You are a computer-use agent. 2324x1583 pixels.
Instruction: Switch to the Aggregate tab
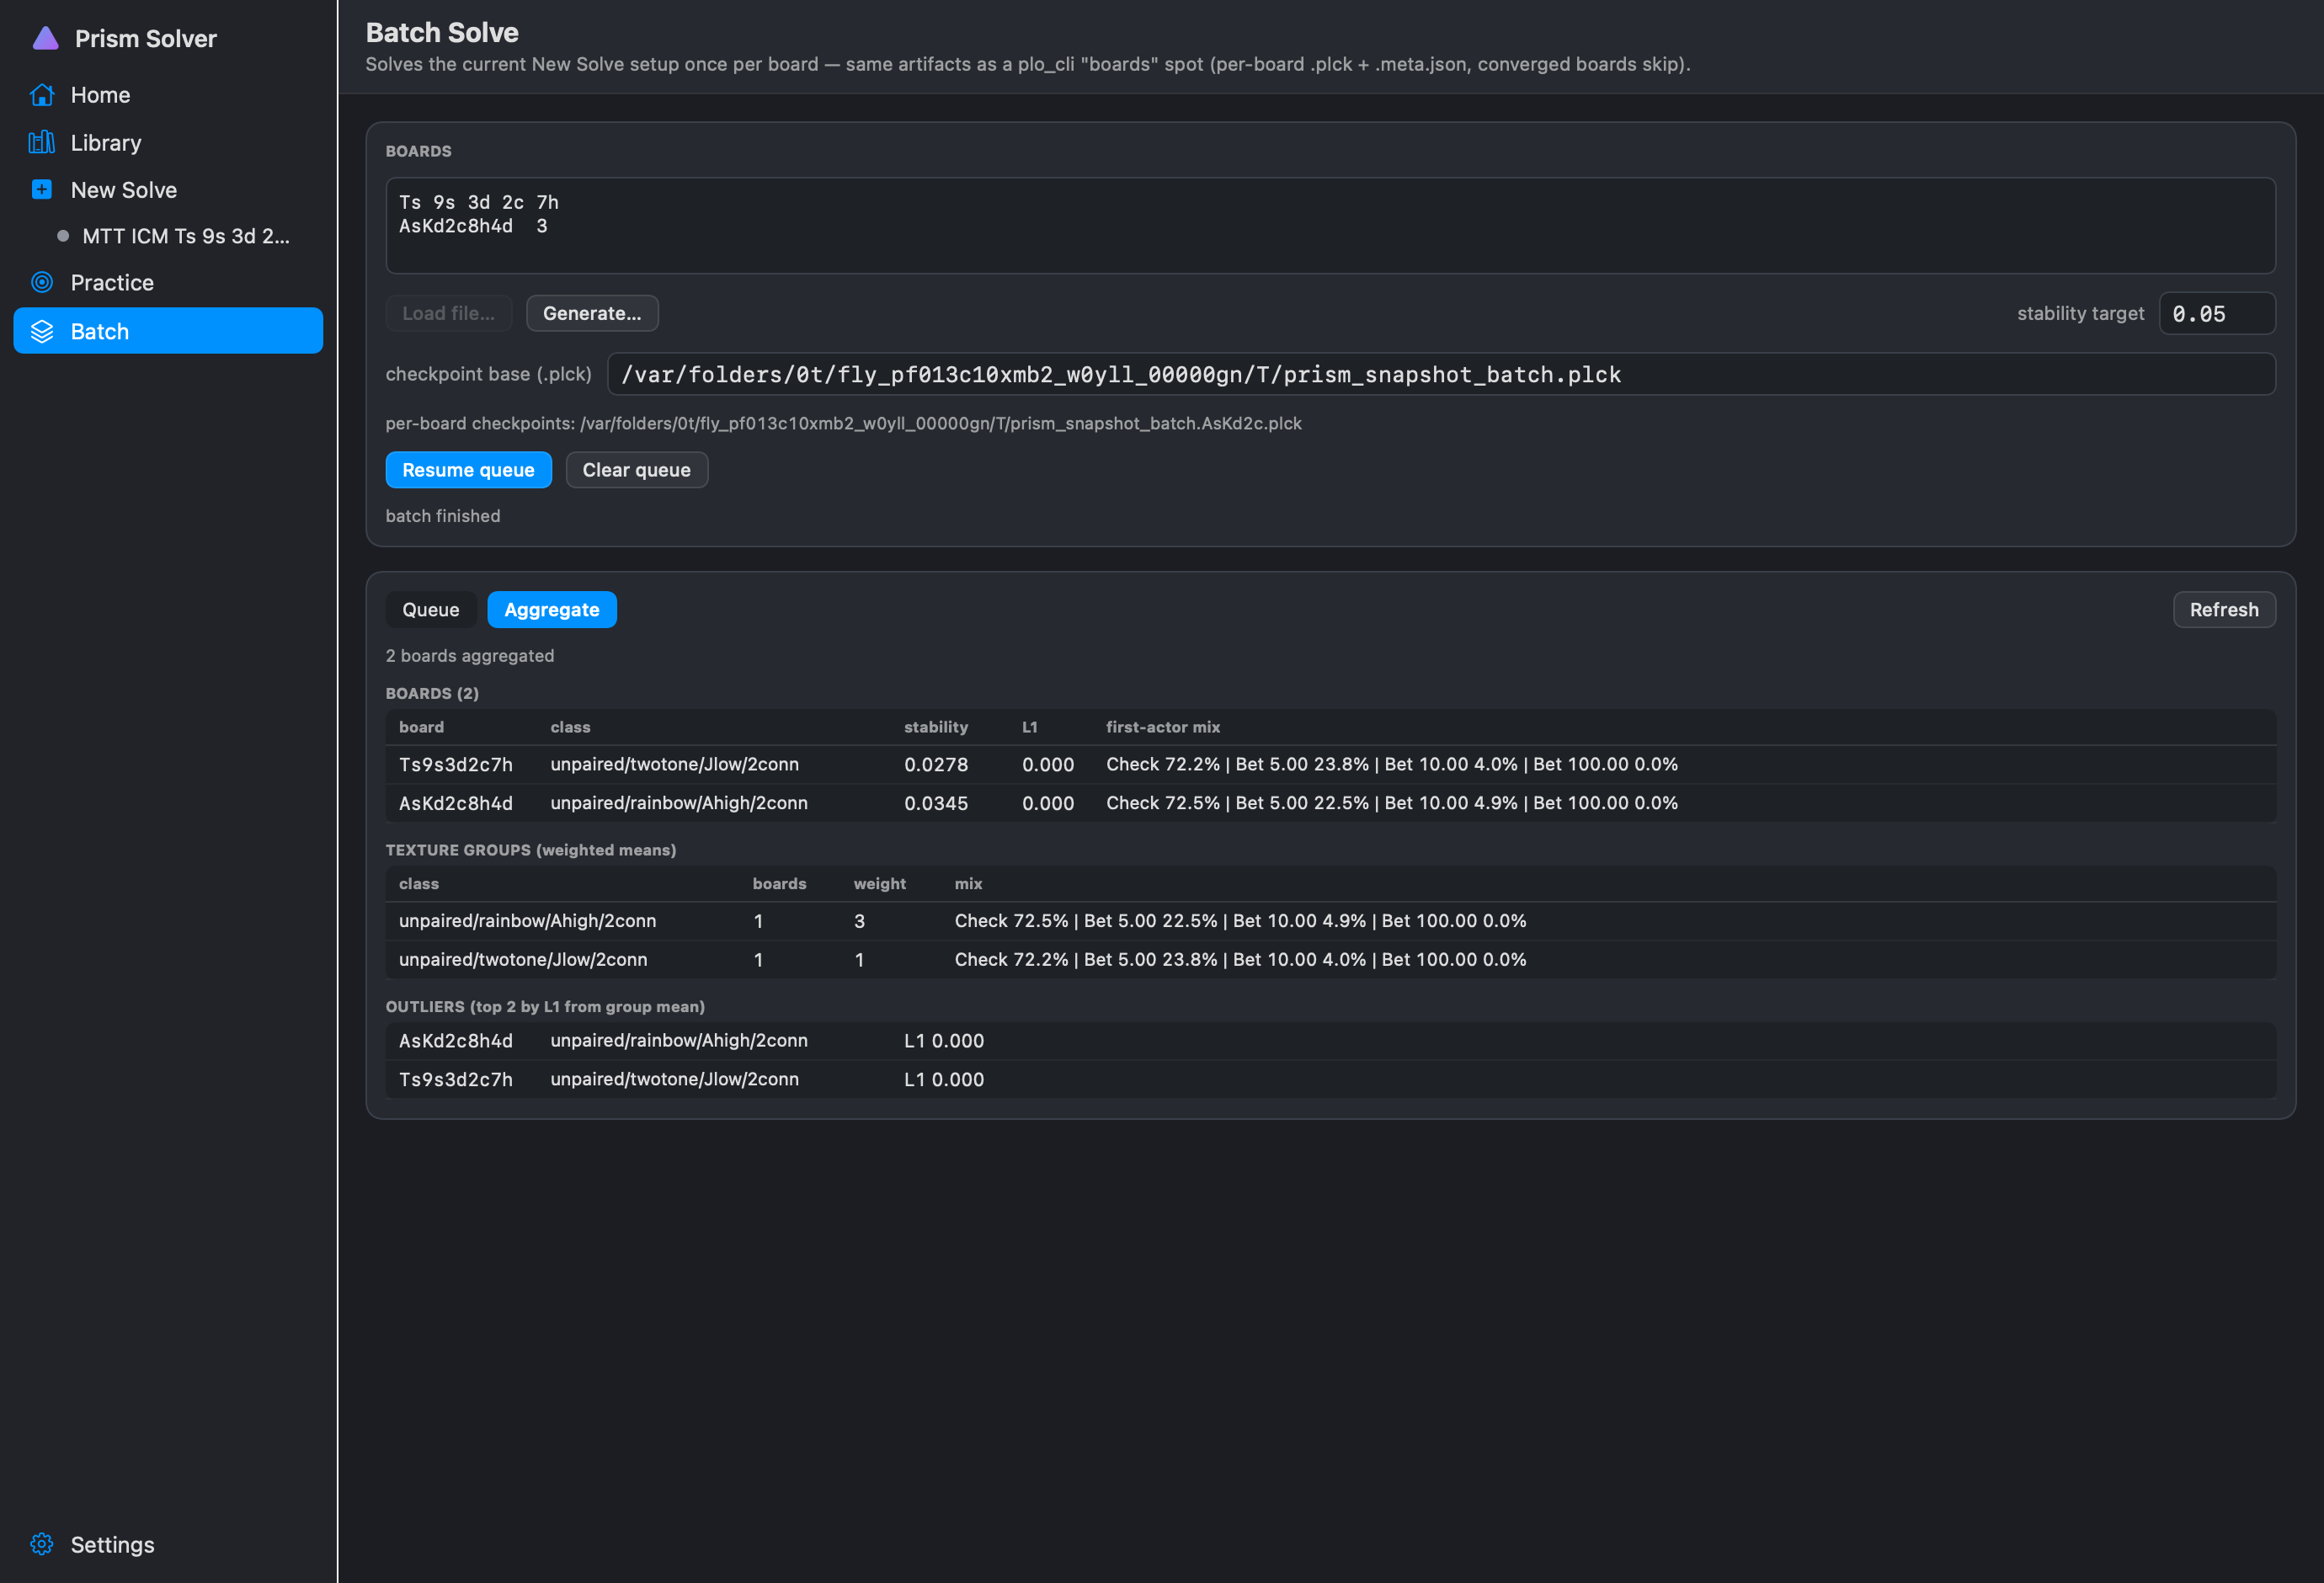551,610
